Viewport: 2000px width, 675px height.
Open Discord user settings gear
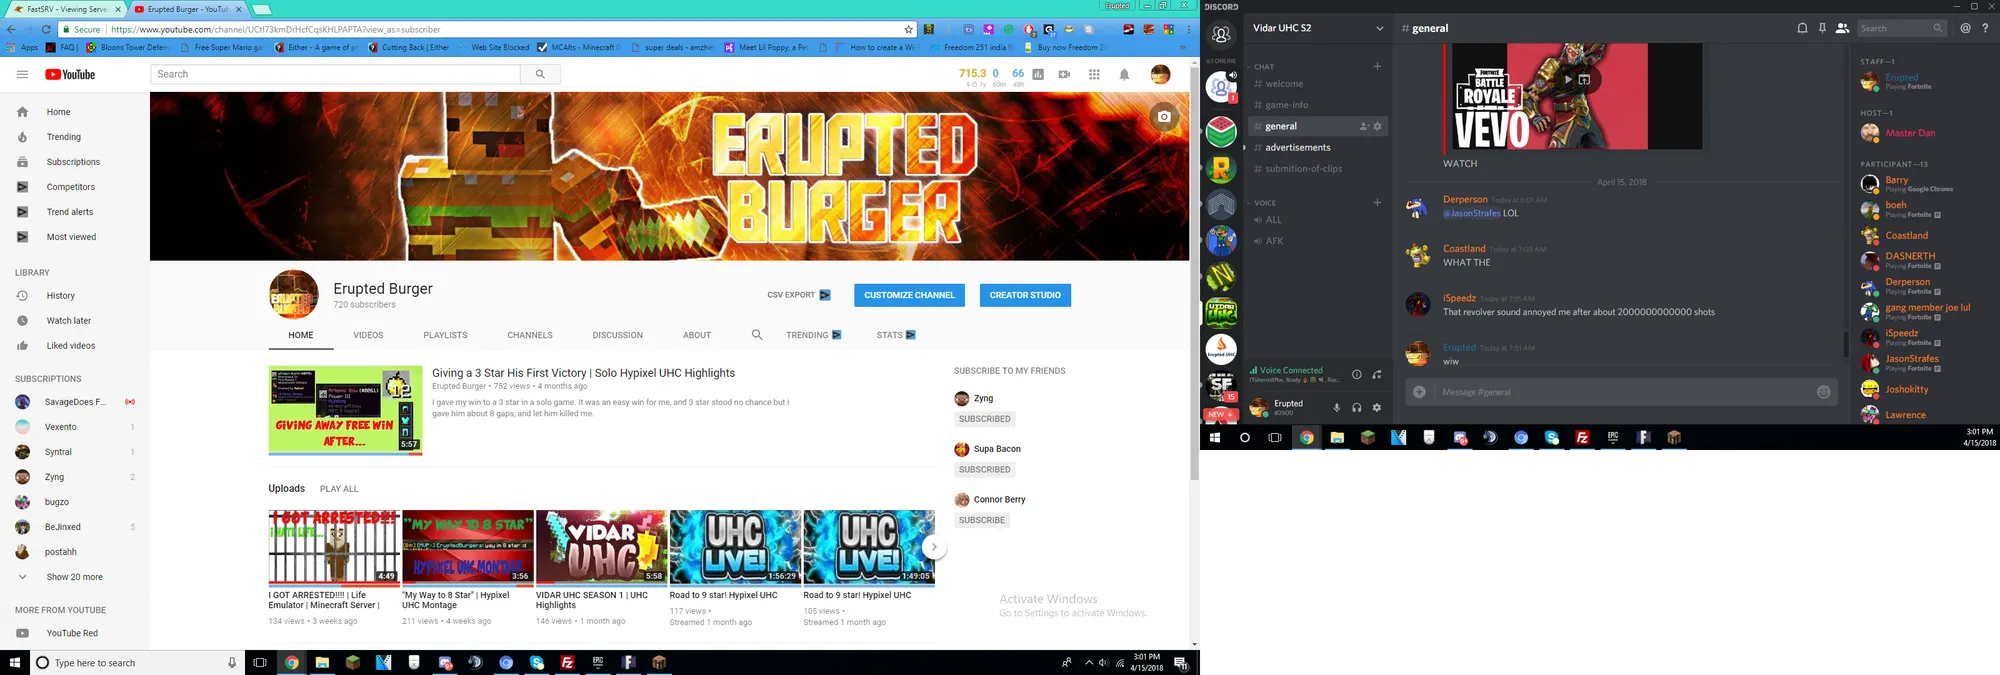[x=1377, y=407]
